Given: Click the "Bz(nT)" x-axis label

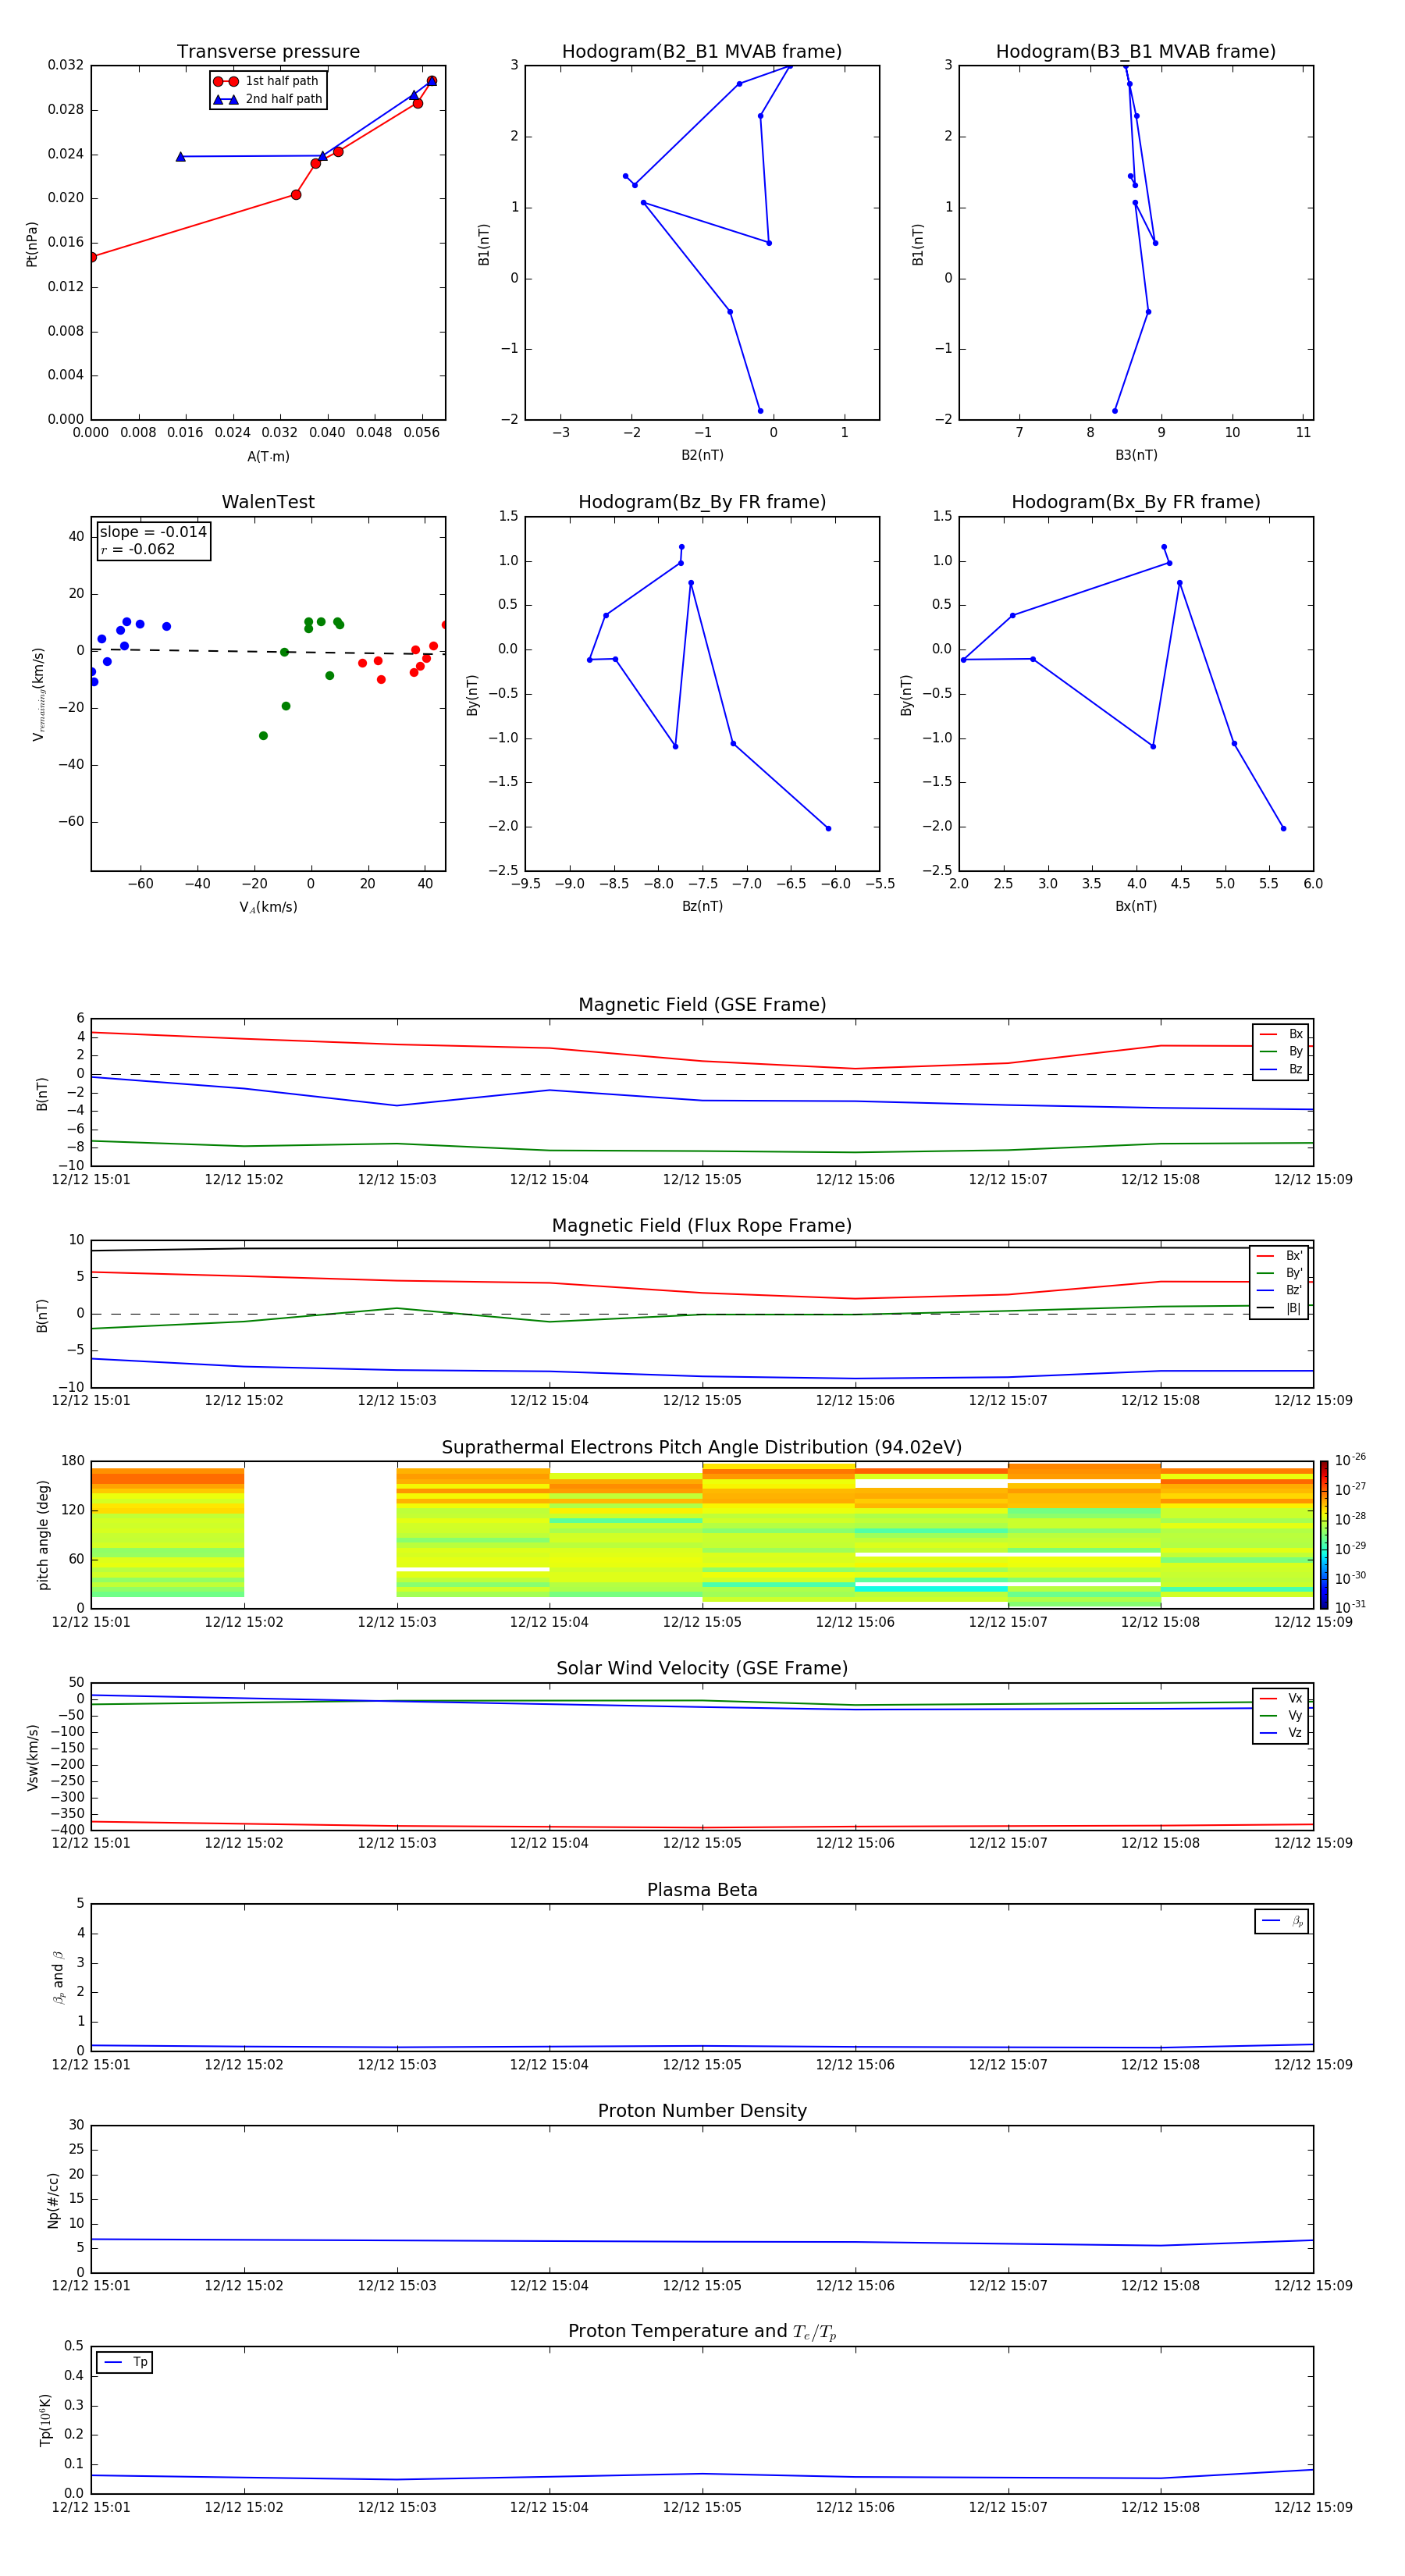Looking at the screenshot, I should pyautogui.click(x=702, y=906).
